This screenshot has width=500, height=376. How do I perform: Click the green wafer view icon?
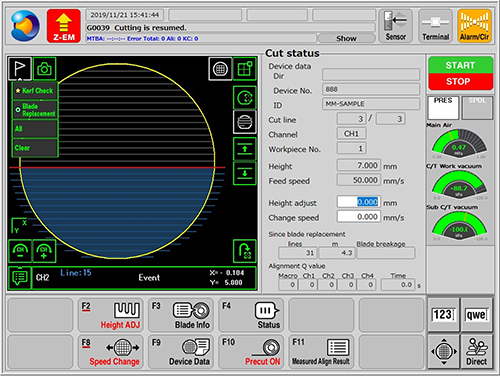coord(245,98)
